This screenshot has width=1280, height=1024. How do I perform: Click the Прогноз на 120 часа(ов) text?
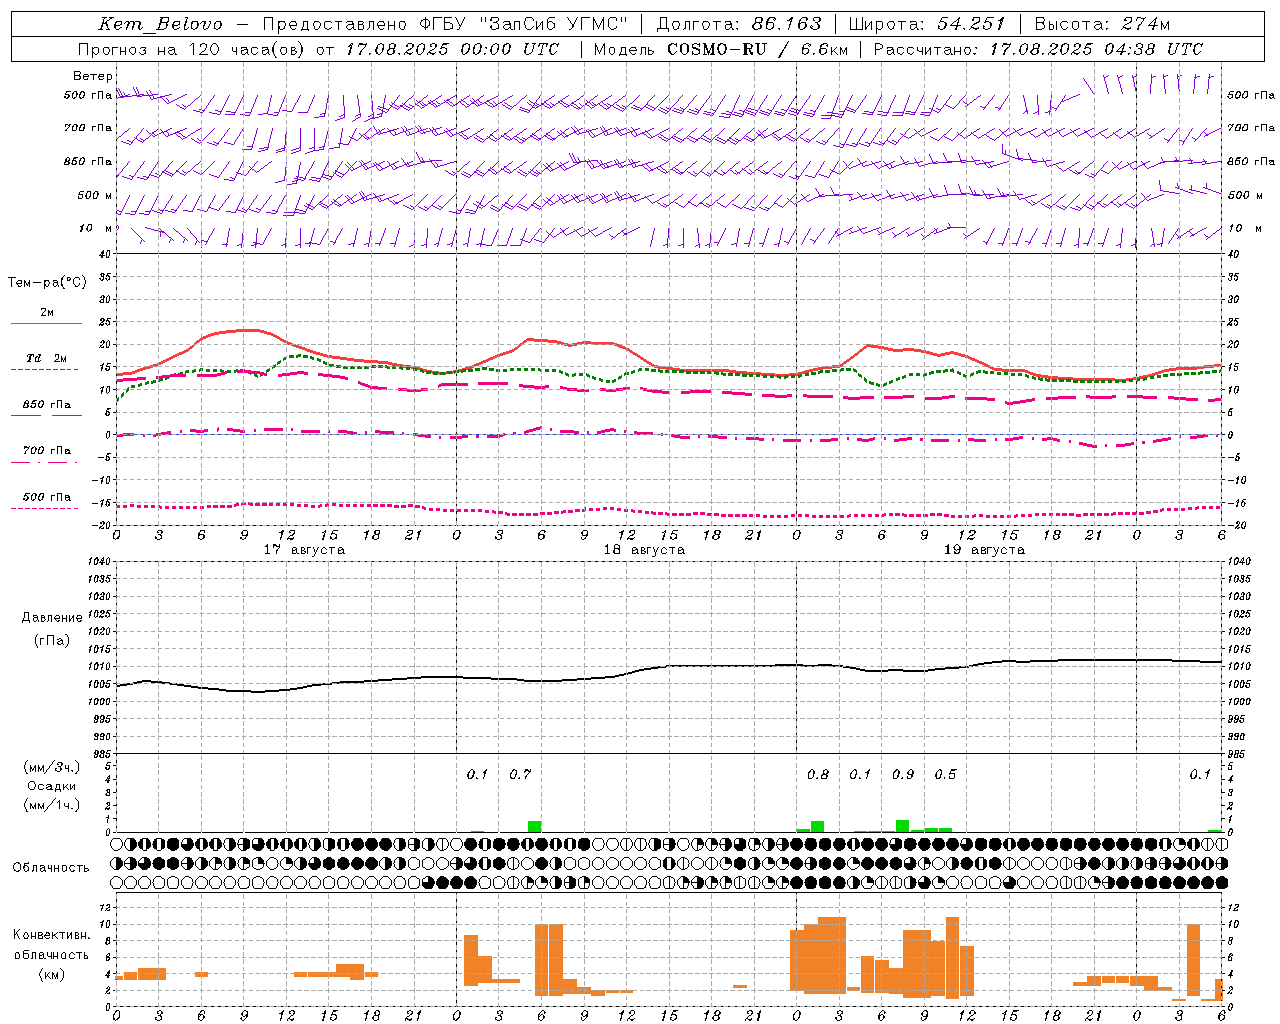coord(193,49)
